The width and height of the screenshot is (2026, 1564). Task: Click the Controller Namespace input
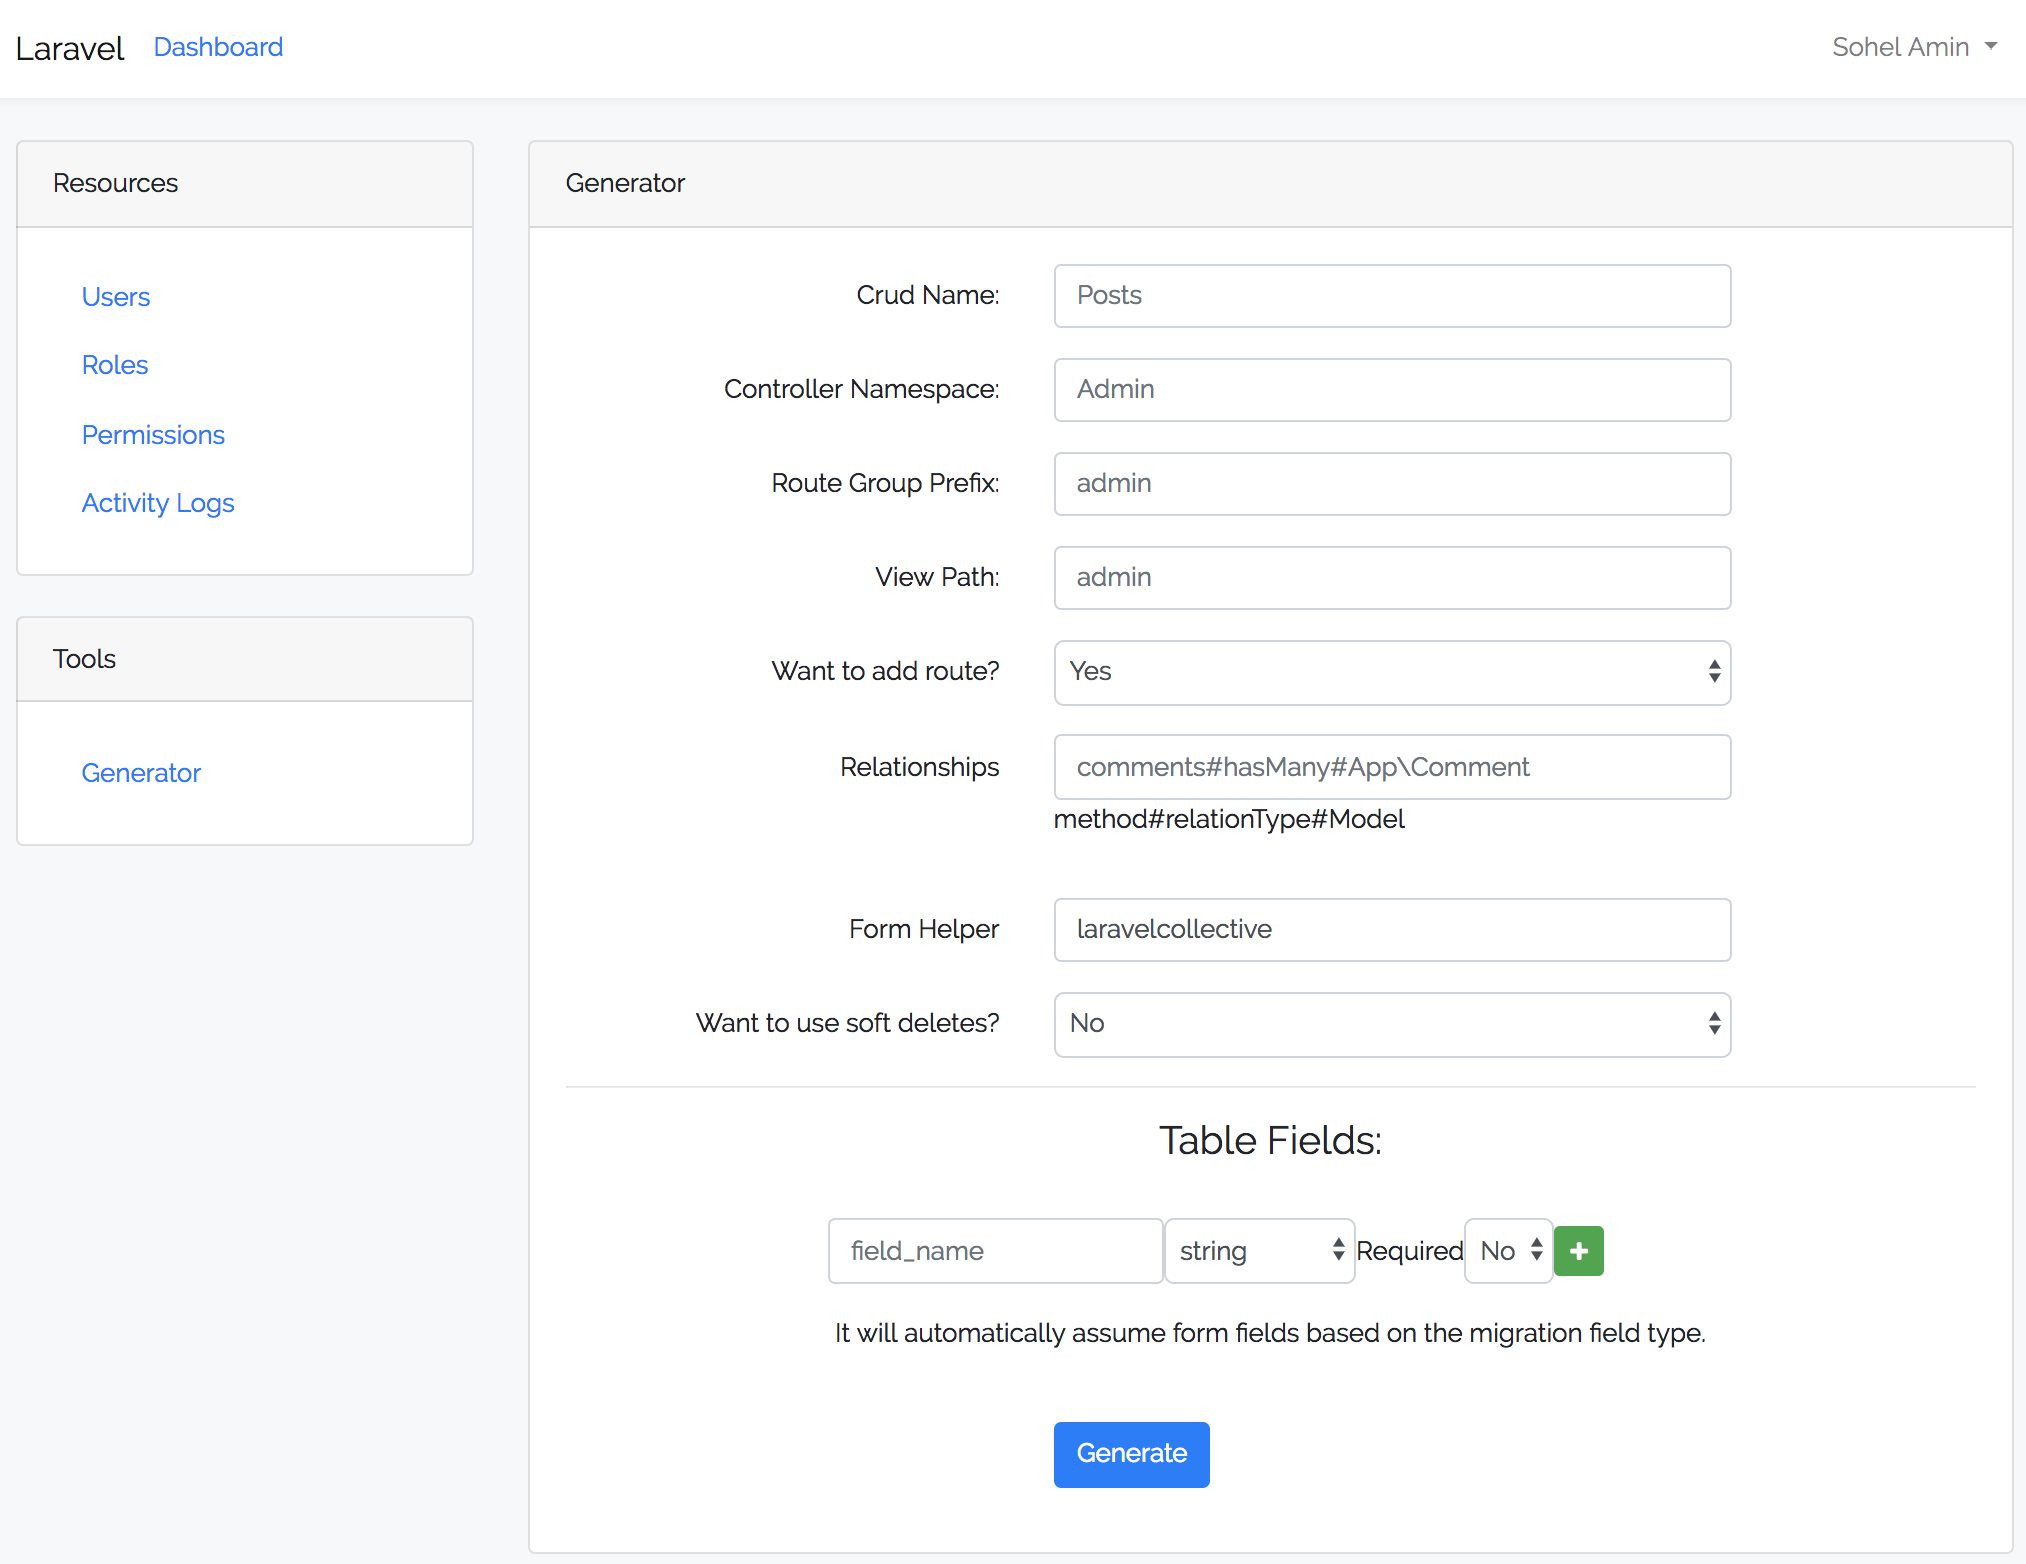coord(1391,390)
